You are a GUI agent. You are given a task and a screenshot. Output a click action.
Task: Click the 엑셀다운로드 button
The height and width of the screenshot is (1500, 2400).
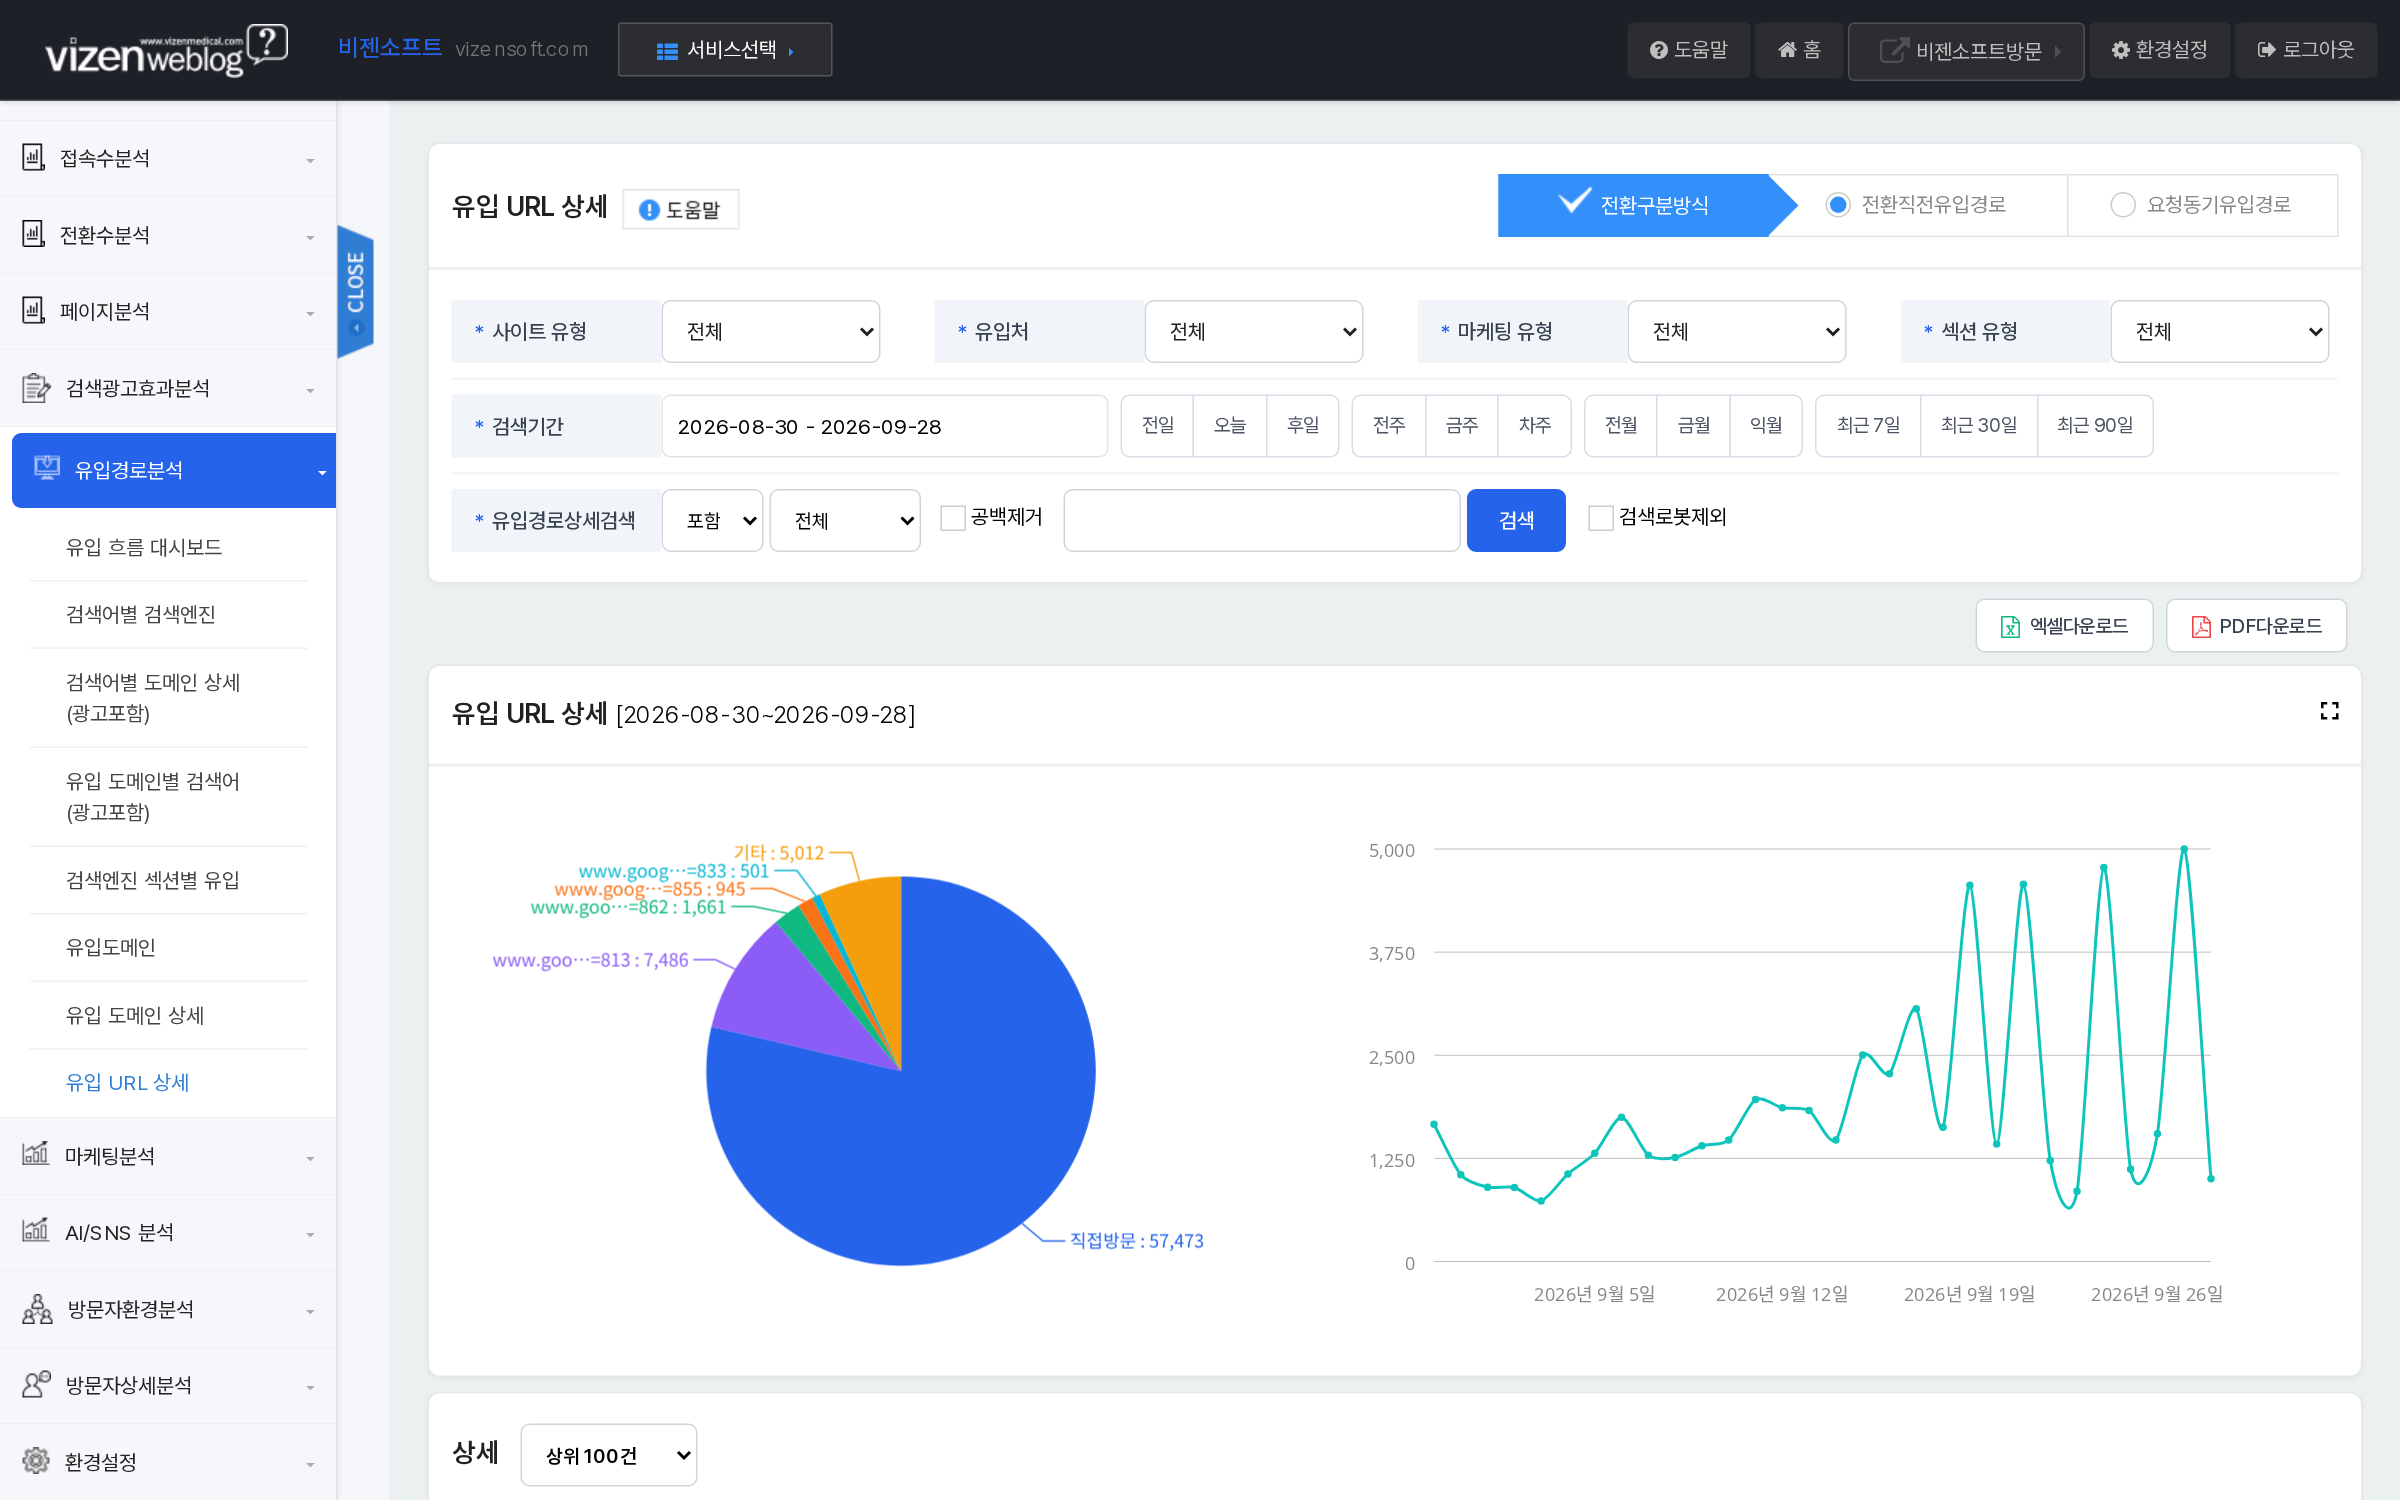(2064, 626)
